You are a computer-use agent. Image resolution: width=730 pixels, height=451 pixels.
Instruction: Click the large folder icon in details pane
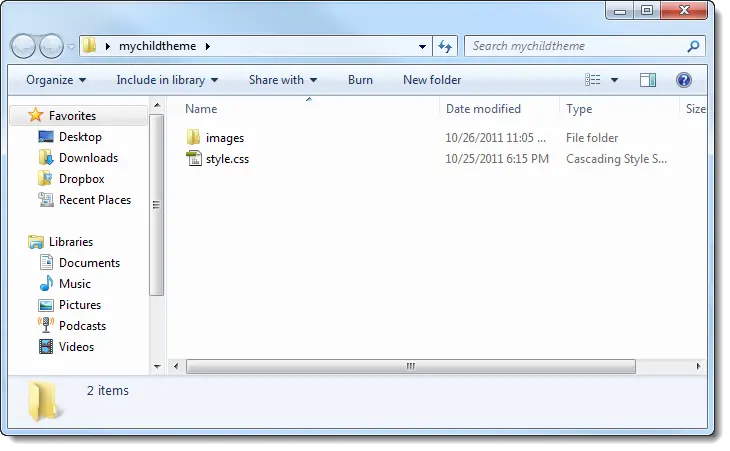(x=43, y=402)
